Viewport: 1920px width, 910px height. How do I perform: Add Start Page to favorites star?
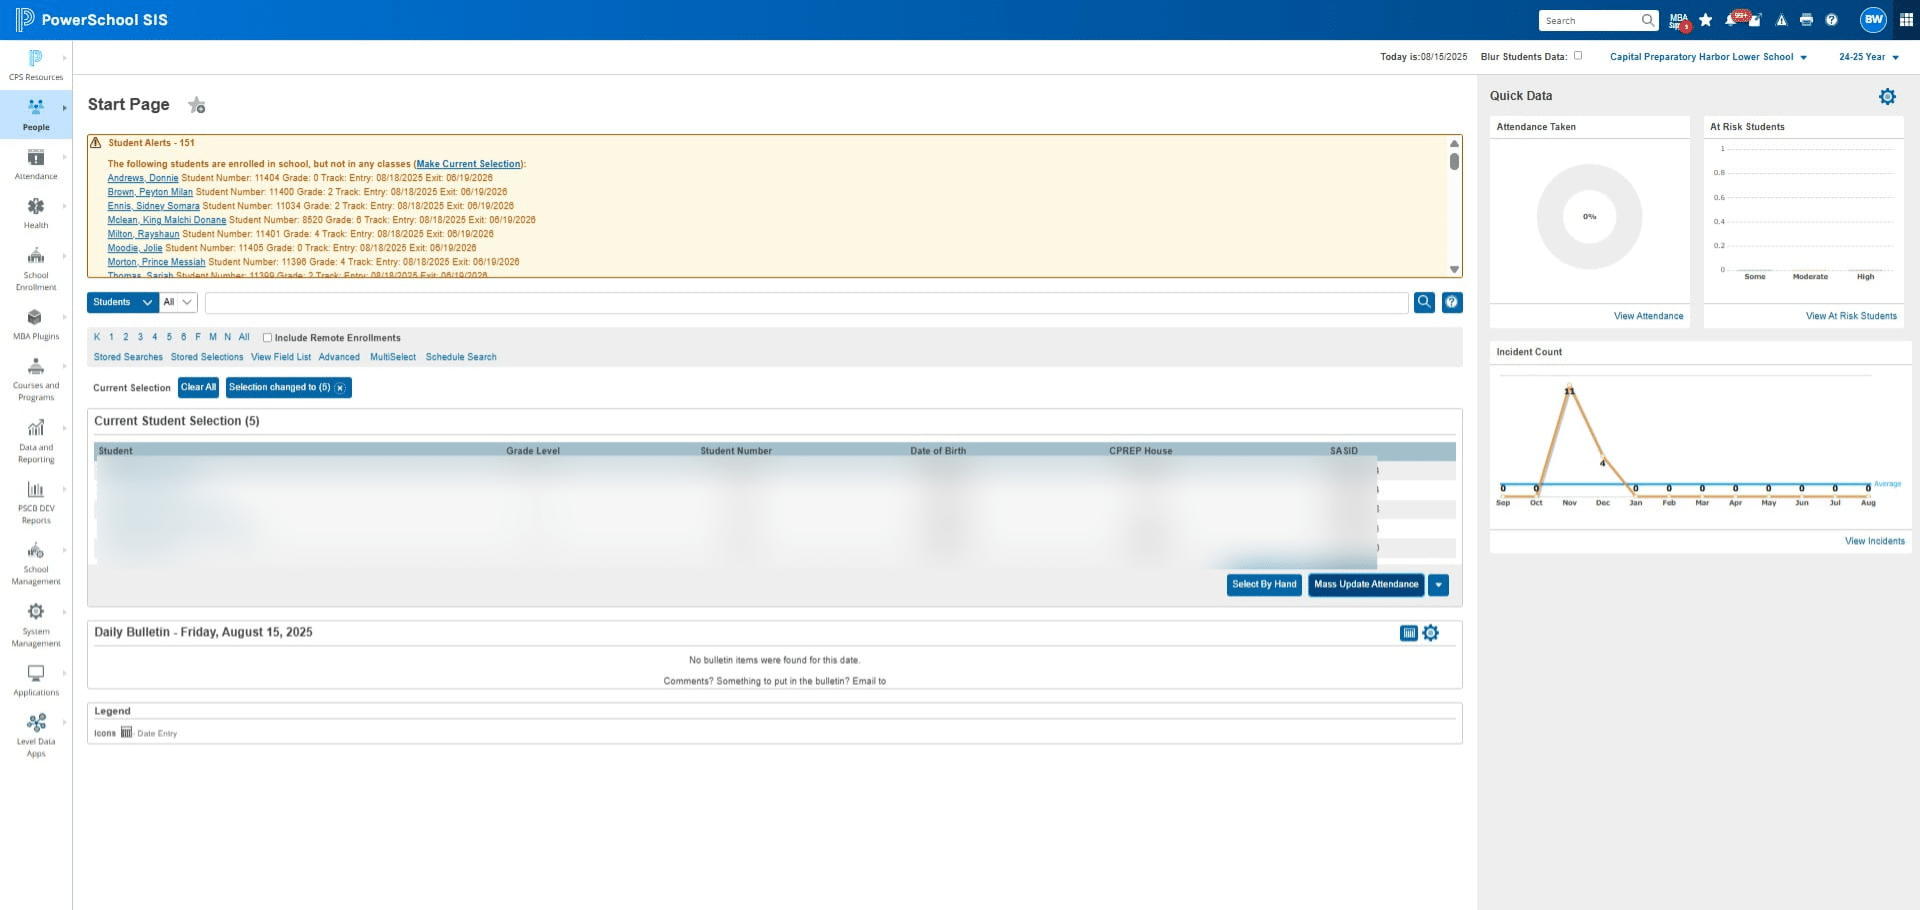(197, 105)
